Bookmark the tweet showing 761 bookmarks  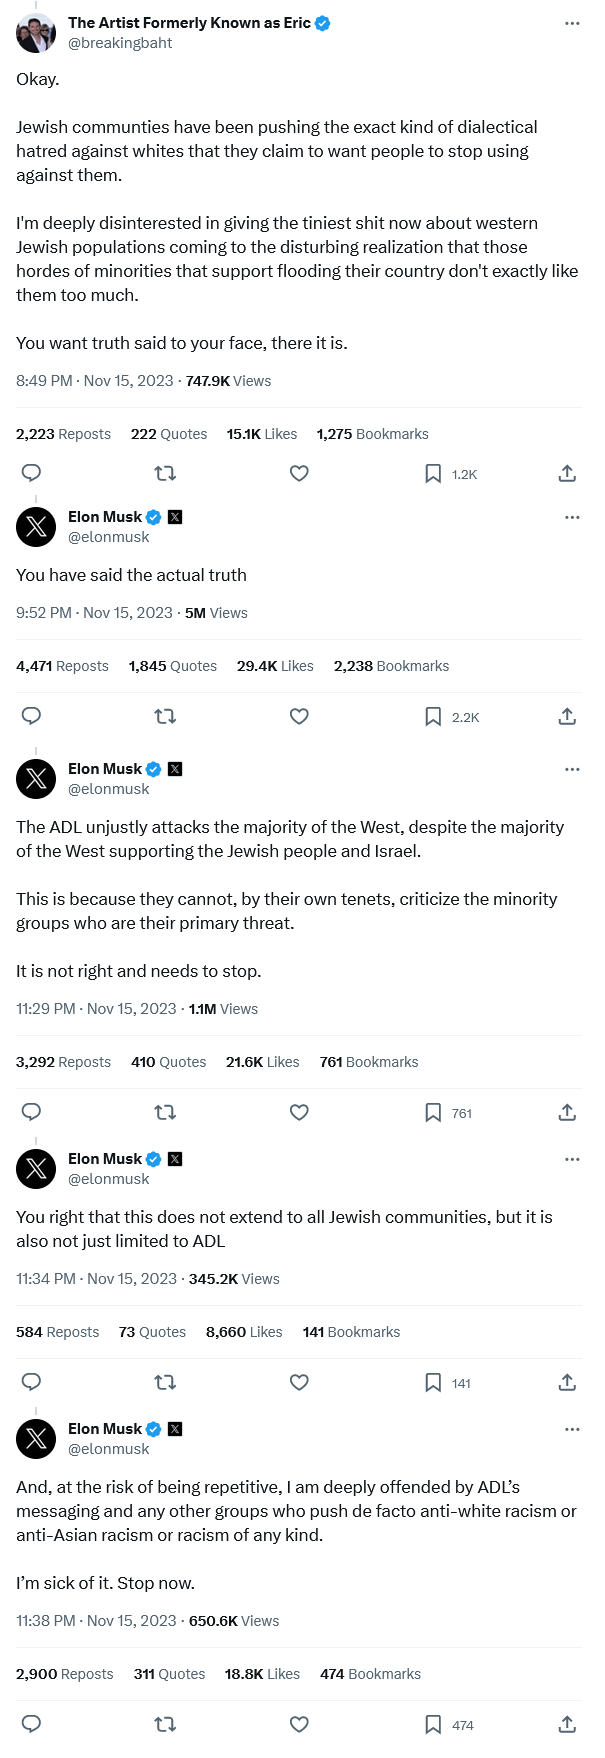pyautogui.click(x=433, y=1112)
